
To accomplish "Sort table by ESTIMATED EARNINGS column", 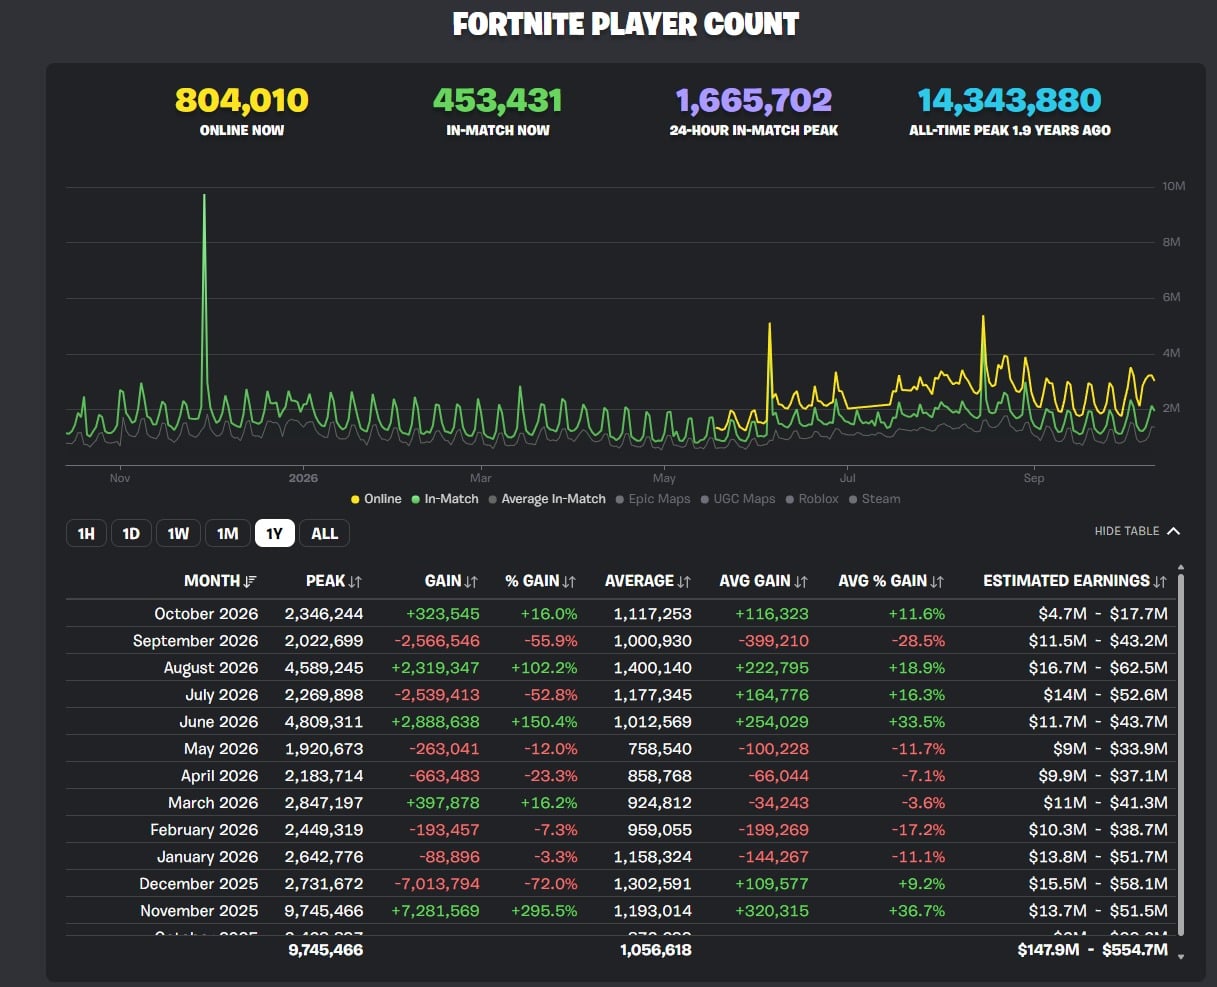I will point(1075,581).
